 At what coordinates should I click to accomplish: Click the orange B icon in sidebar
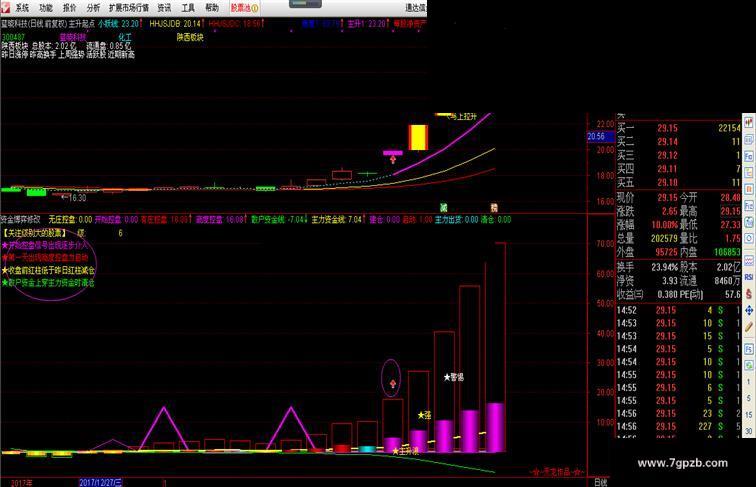click(749, 189)
